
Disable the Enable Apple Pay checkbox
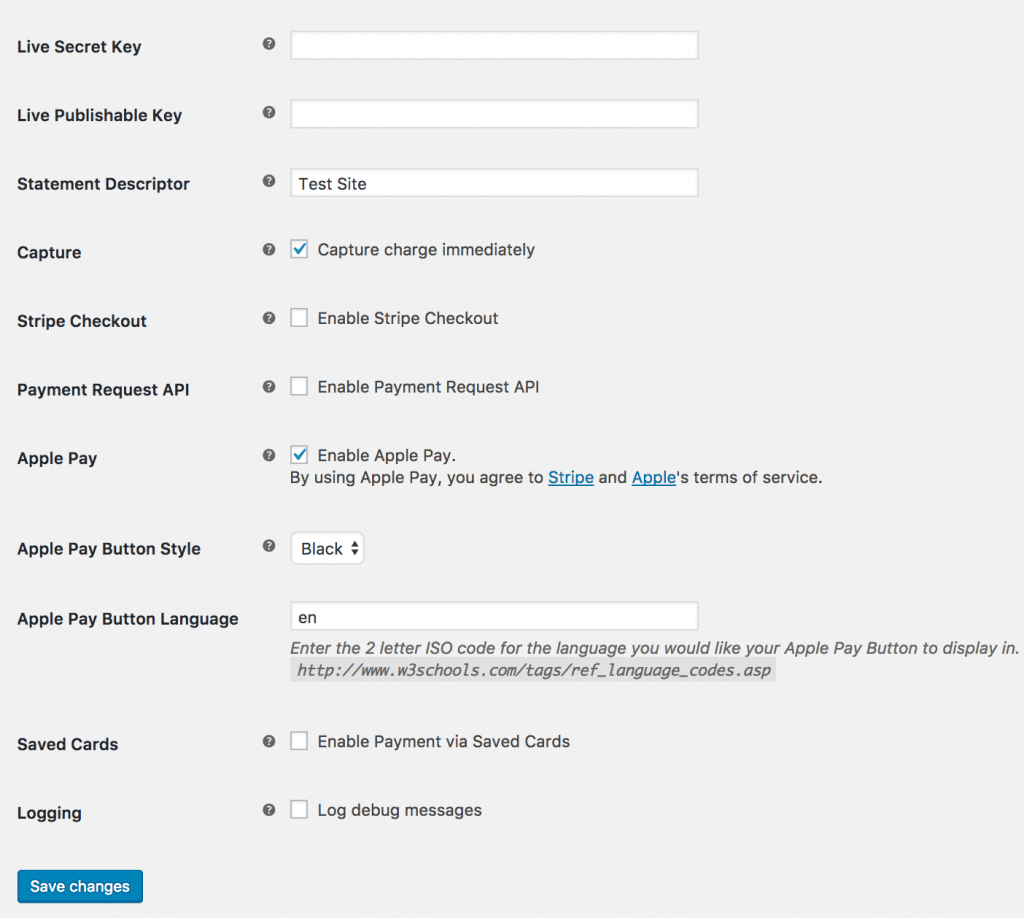click(x=299, y=455)
